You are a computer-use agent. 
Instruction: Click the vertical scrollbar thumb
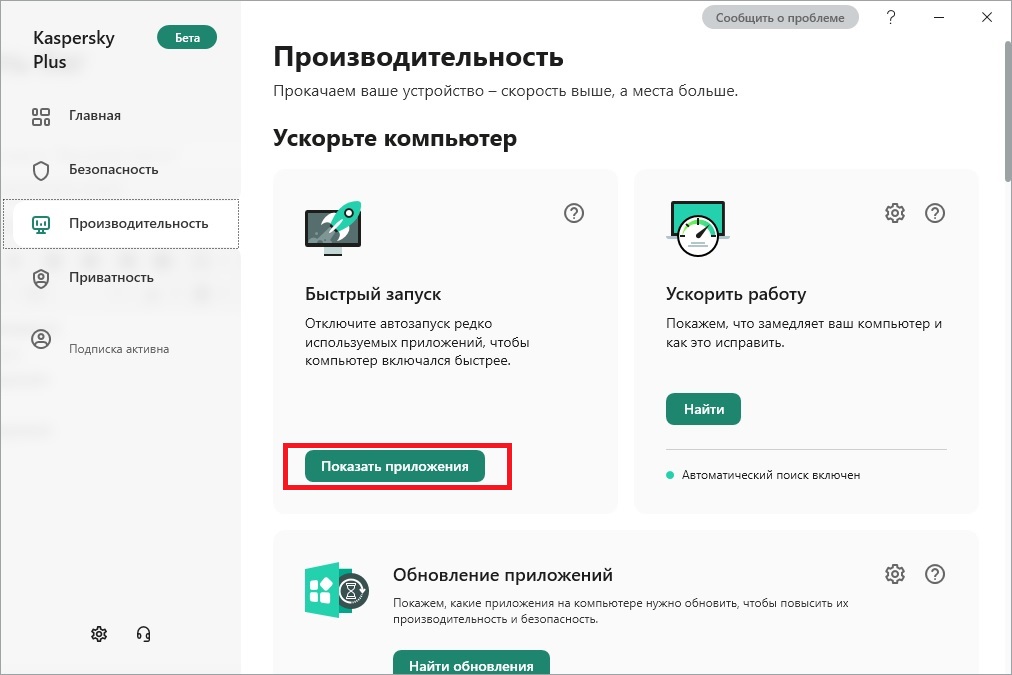click(x=1008, y=111)
